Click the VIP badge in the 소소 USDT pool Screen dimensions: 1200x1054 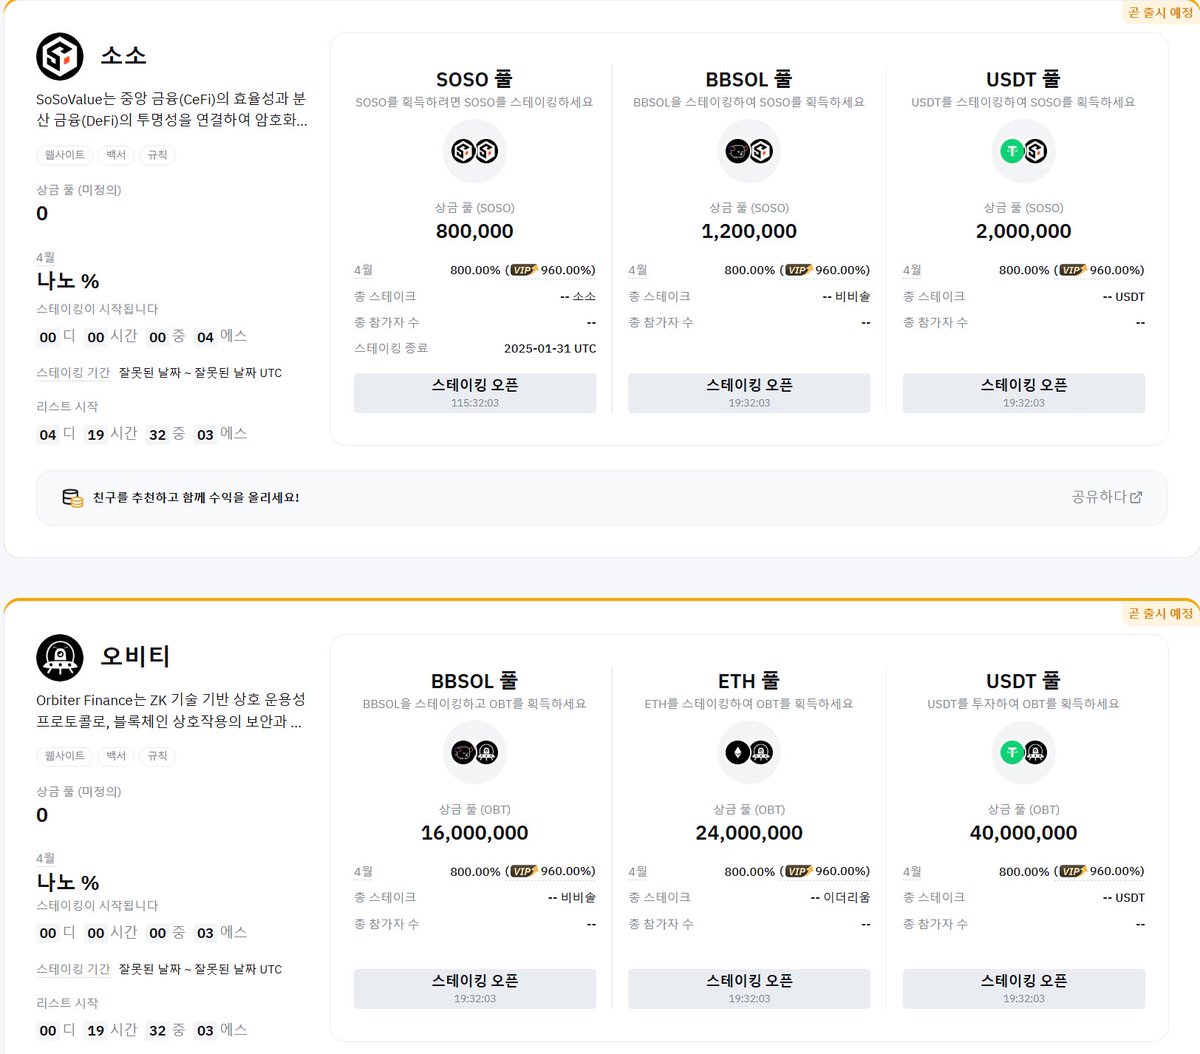tap(1072, 270)
